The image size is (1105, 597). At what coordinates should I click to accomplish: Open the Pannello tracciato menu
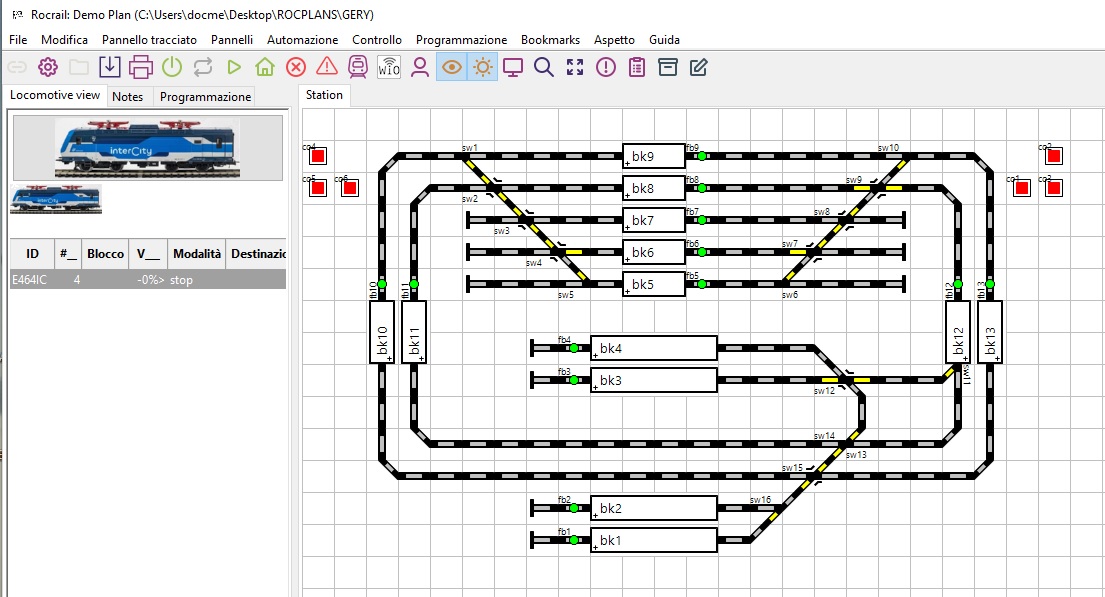click(149, 40)
